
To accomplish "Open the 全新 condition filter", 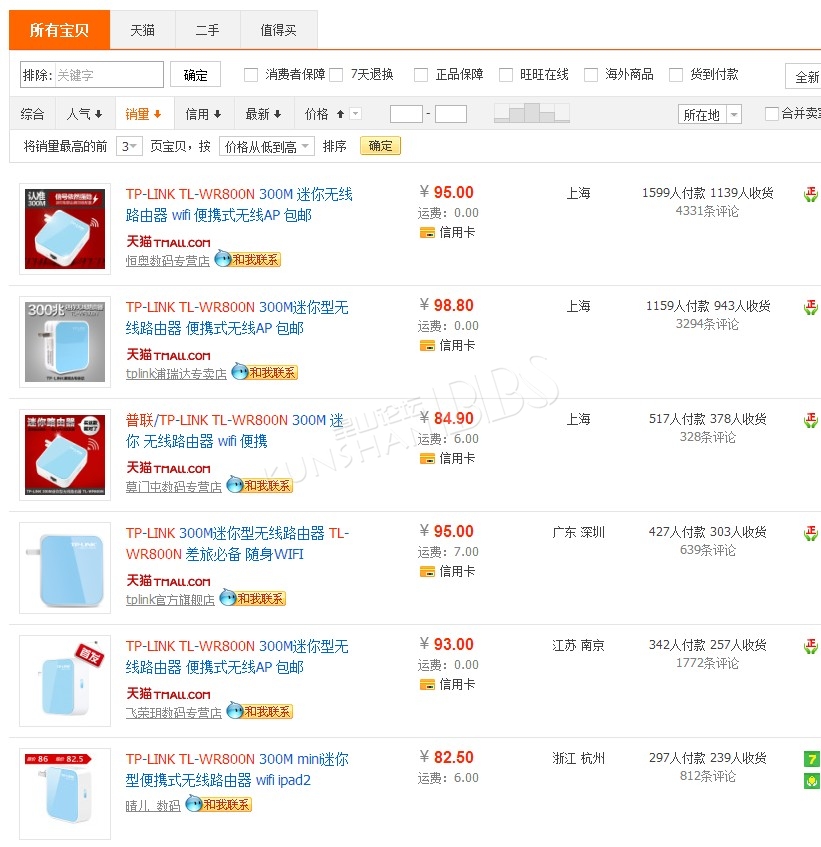I will (x=803, y=76).
